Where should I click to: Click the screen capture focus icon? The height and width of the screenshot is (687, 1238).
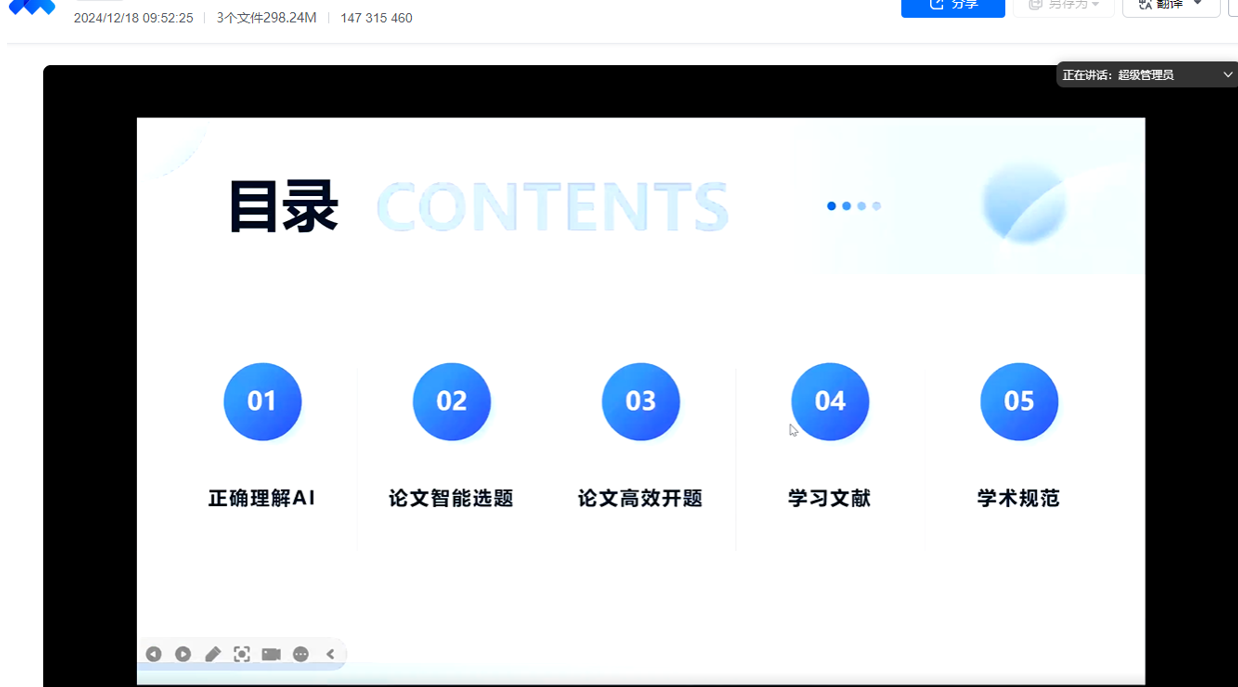coord(242,654)
